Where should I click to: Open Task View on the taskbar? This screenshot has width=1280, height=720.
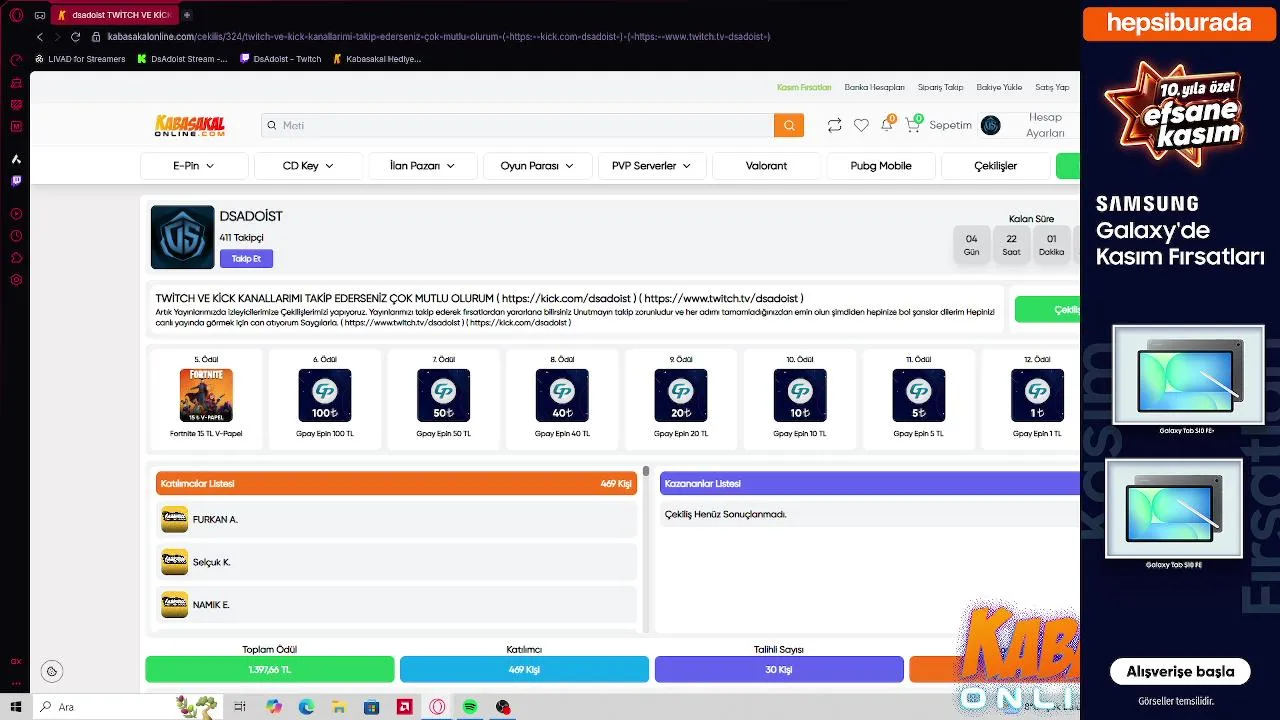(x=240, y=707)
